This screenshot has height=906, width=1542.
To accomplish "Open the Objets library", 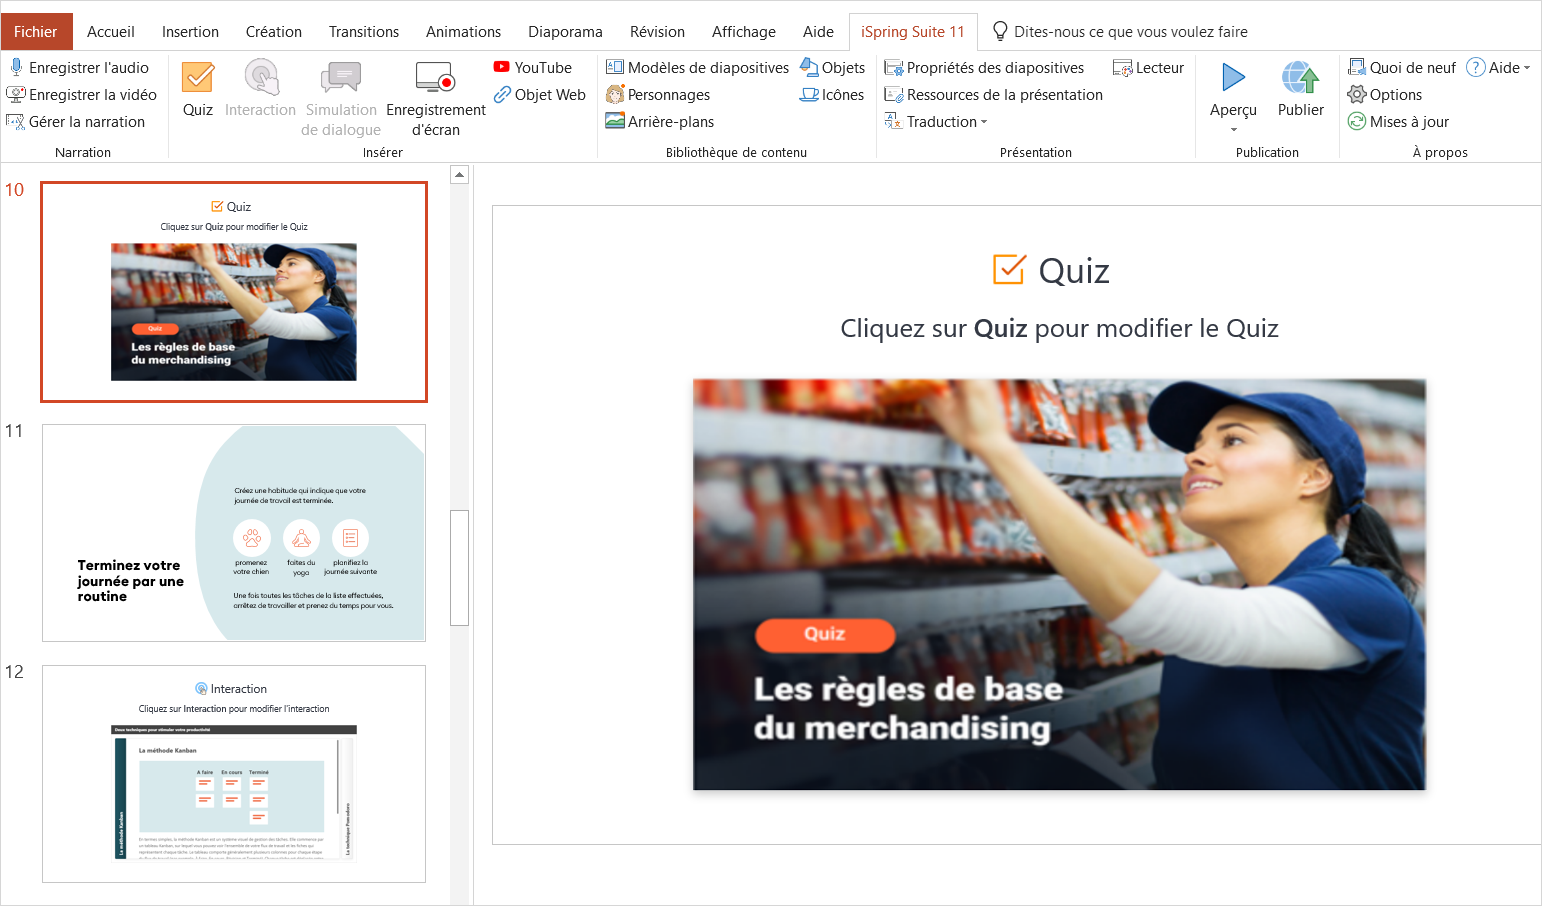I will click(832, 67).
